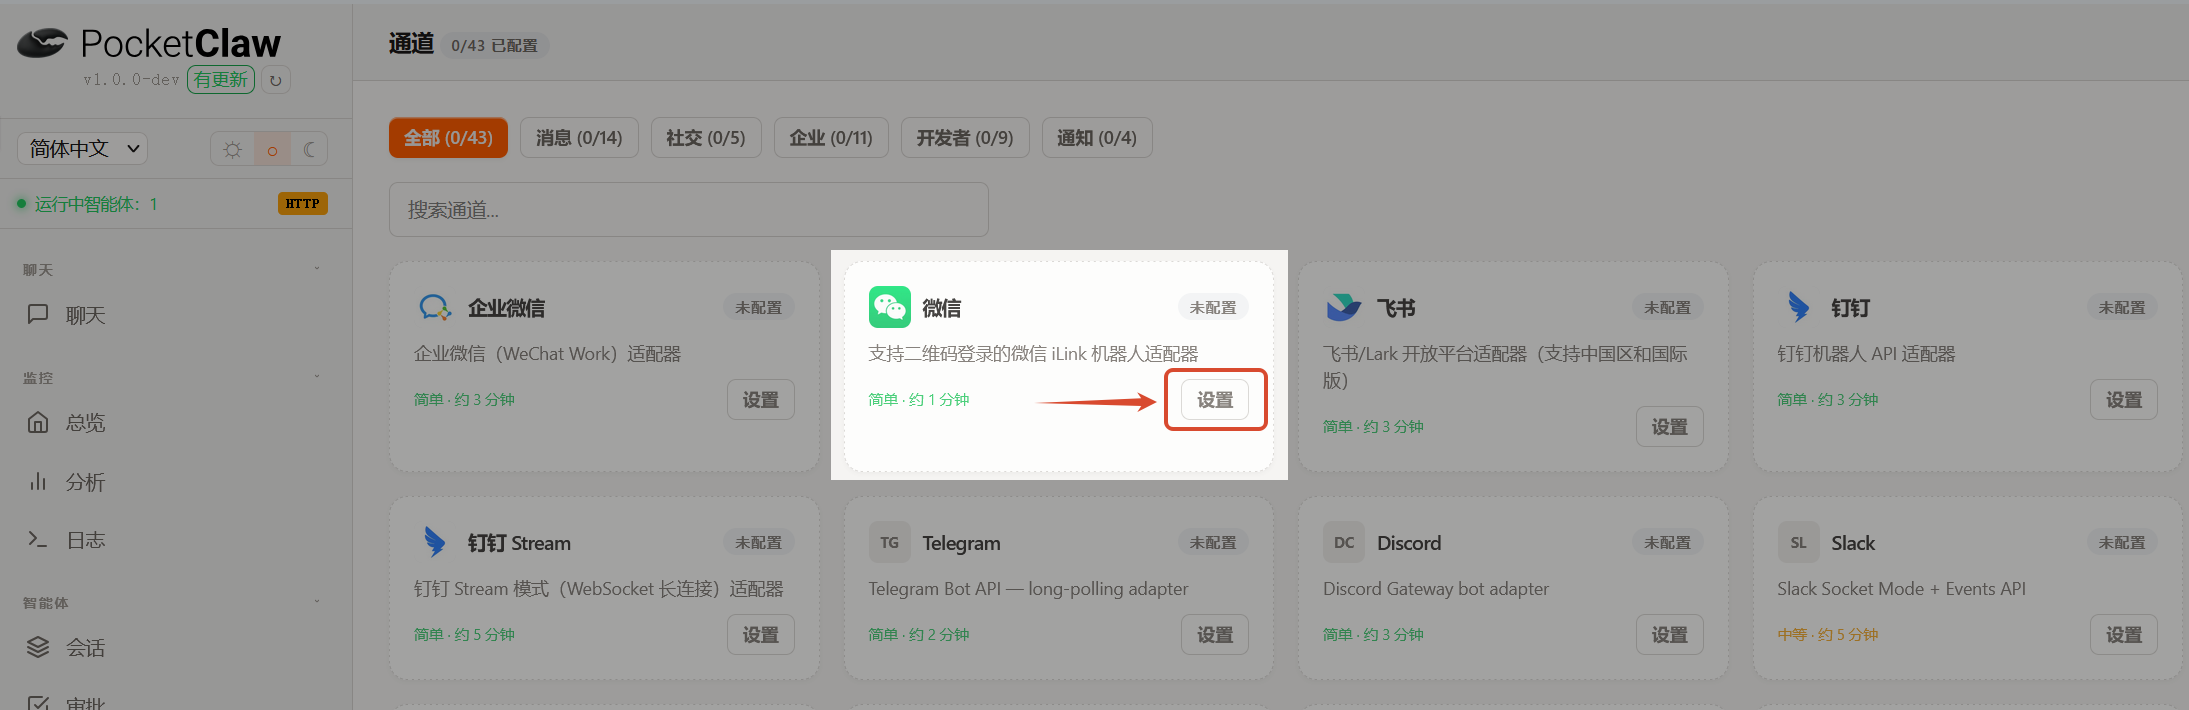The image size is (2189, 710).
Task: Click the Discord DC icon
Action: (1344, 542)
